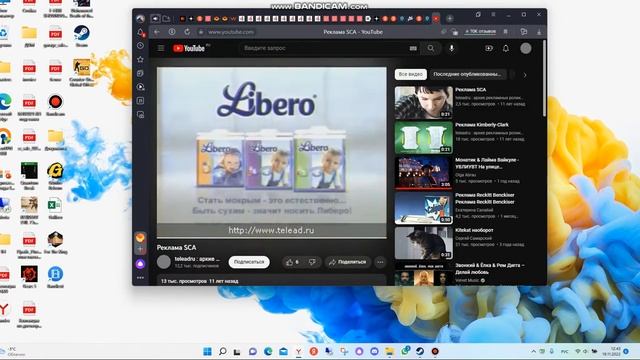The height and width of the screenshot is (360, 640).
Task: Share the video via Поделиться button
Action: pyautogui.click(x=347, y=262)
